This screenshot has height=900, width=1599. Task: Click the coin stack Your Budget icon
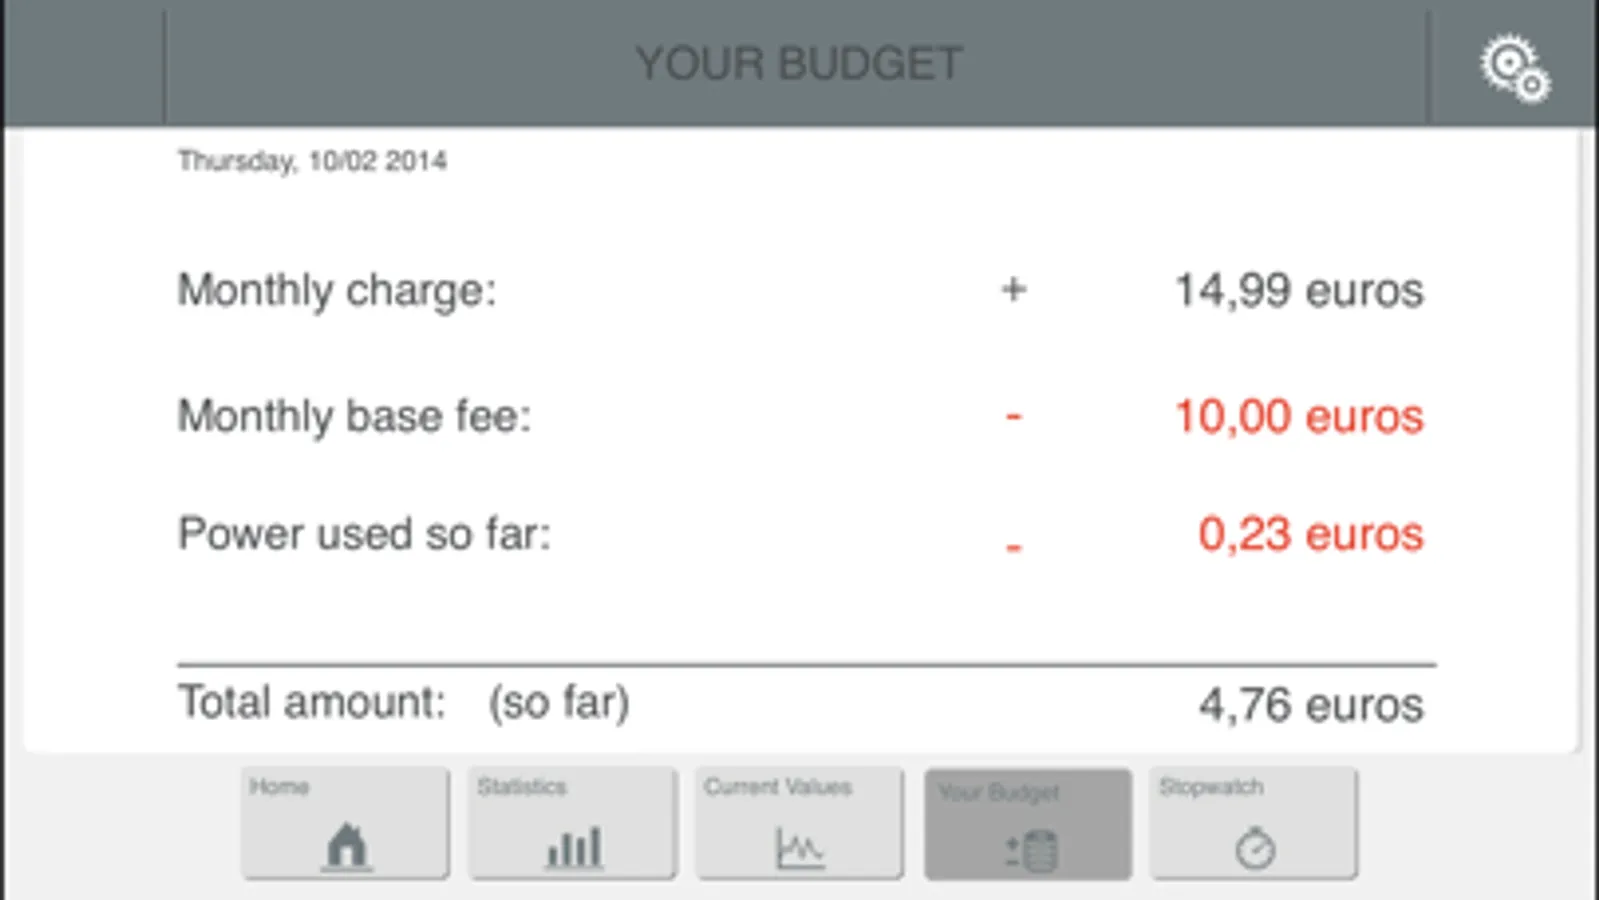(1030, 851)
